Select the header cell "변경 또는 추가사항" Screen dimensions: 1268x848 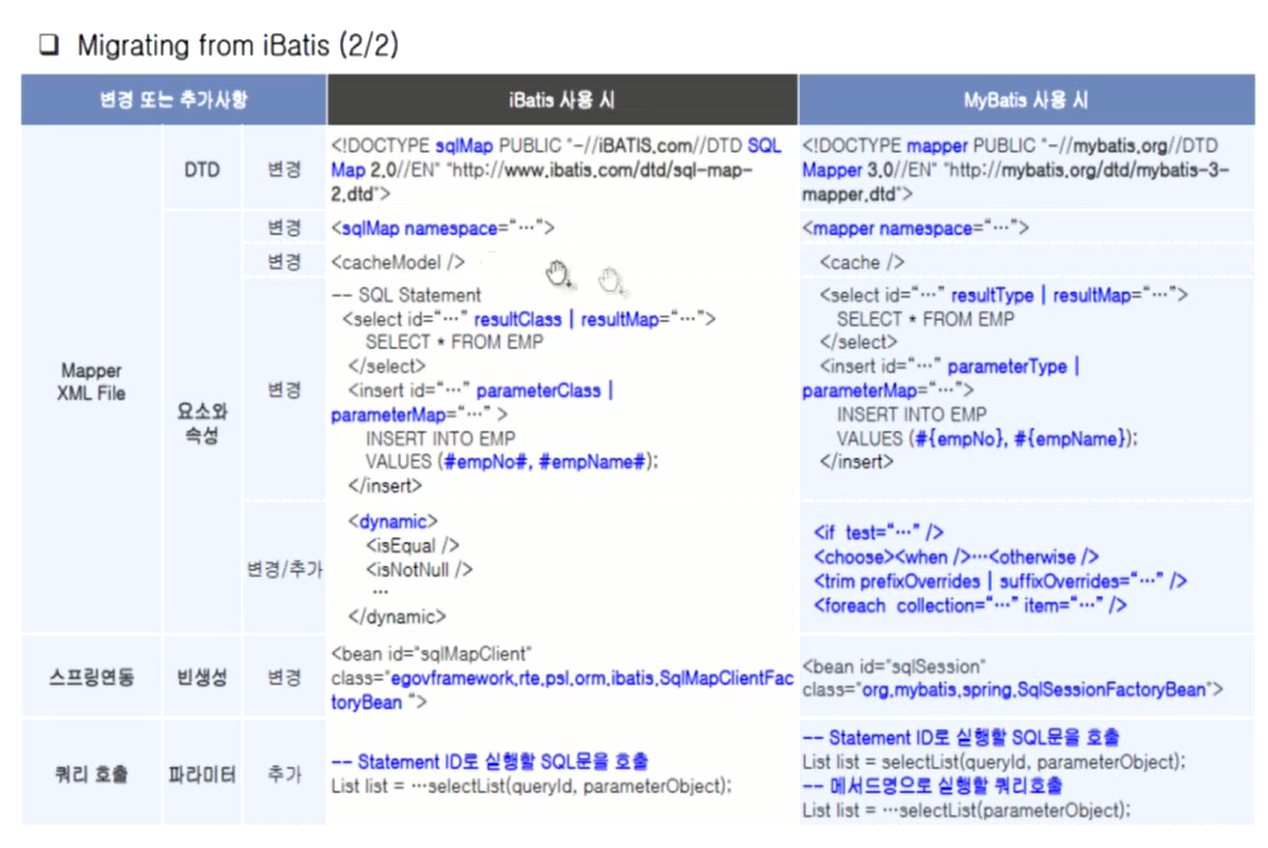coord(174,100)
